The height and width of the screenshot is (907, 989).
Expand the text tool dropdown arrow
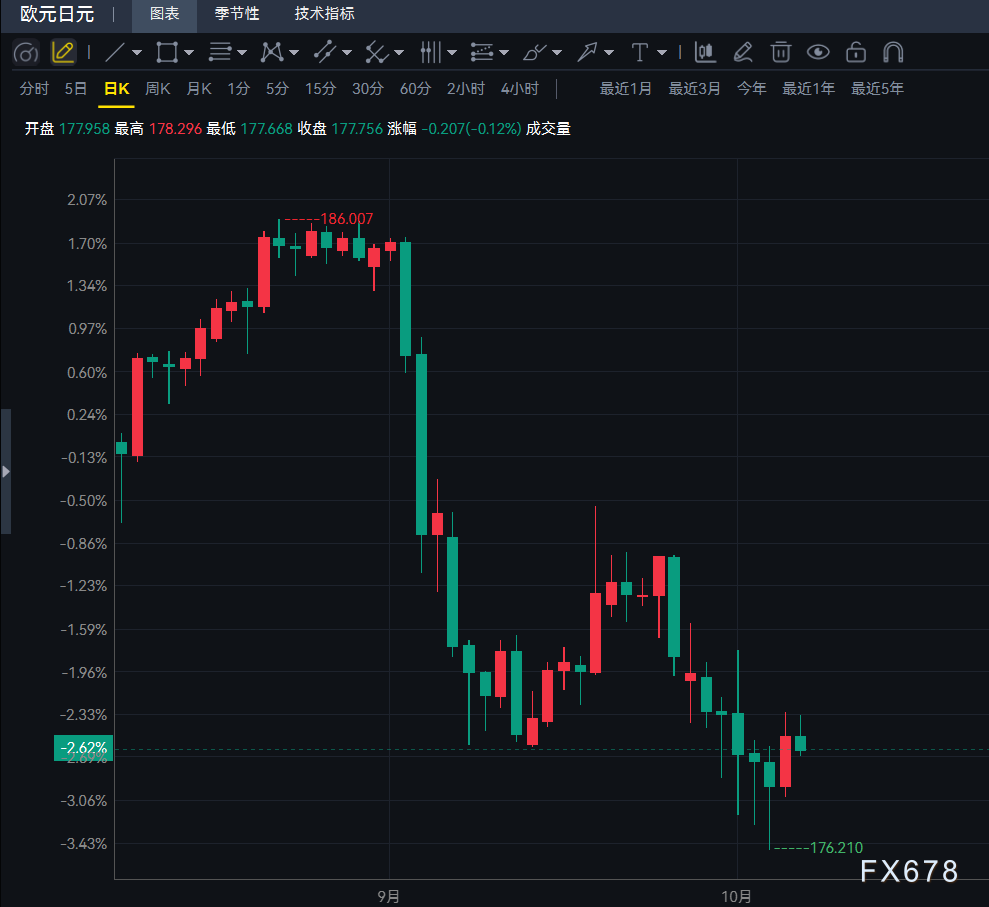pyautogui.click(x=662, y=53)
